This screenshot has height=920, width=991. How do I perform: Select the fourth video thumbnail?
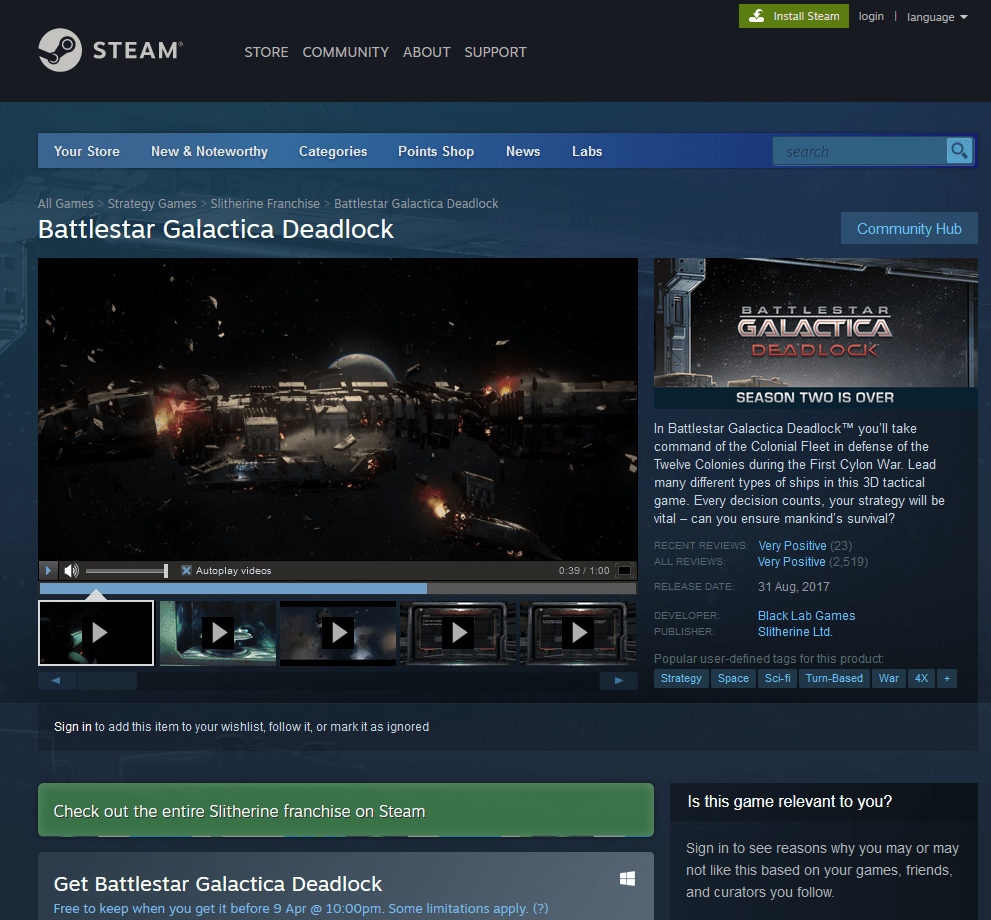click(x=458, y=632)
